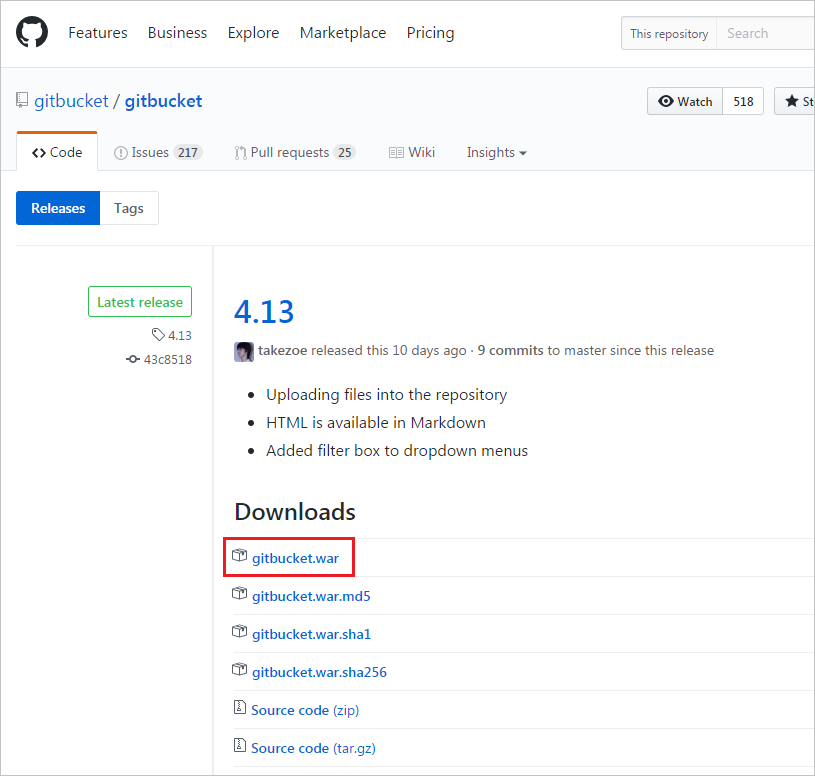Image resolution: width=815 pixels, height=776 pixels.
Task: Download Source code (zip)
Action: coord(305,710)
